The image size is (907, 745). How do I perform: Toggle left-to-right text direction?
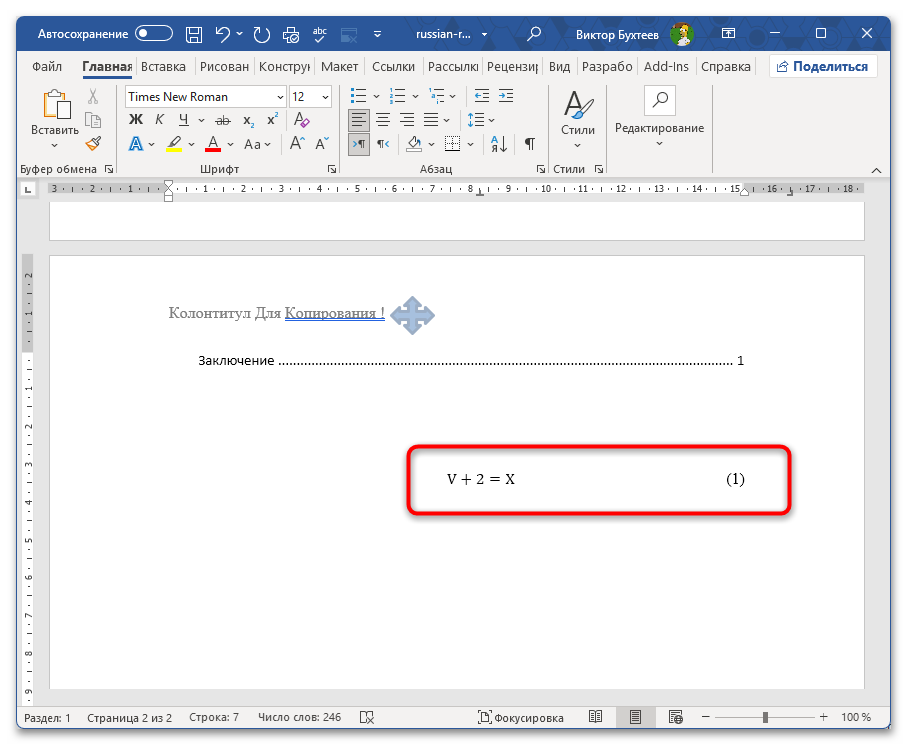coord(359,144)
